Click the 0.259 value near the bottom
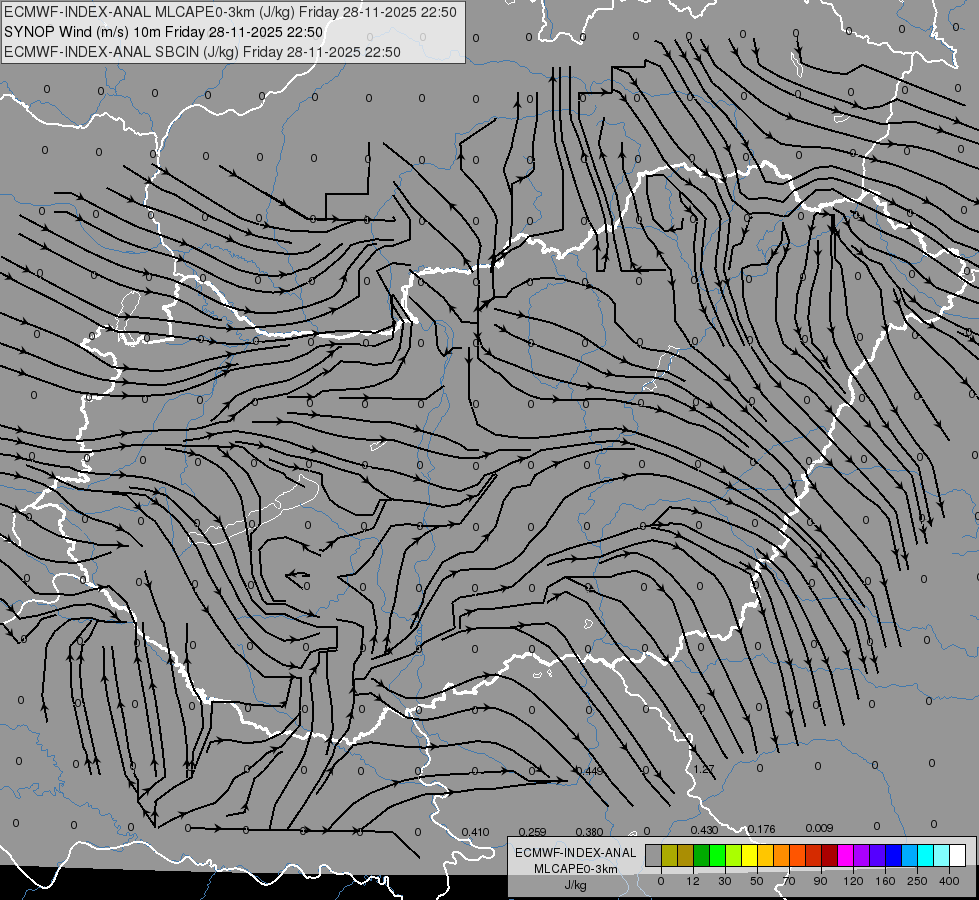Viewport: 979px width, 900px height. [533, 832]
